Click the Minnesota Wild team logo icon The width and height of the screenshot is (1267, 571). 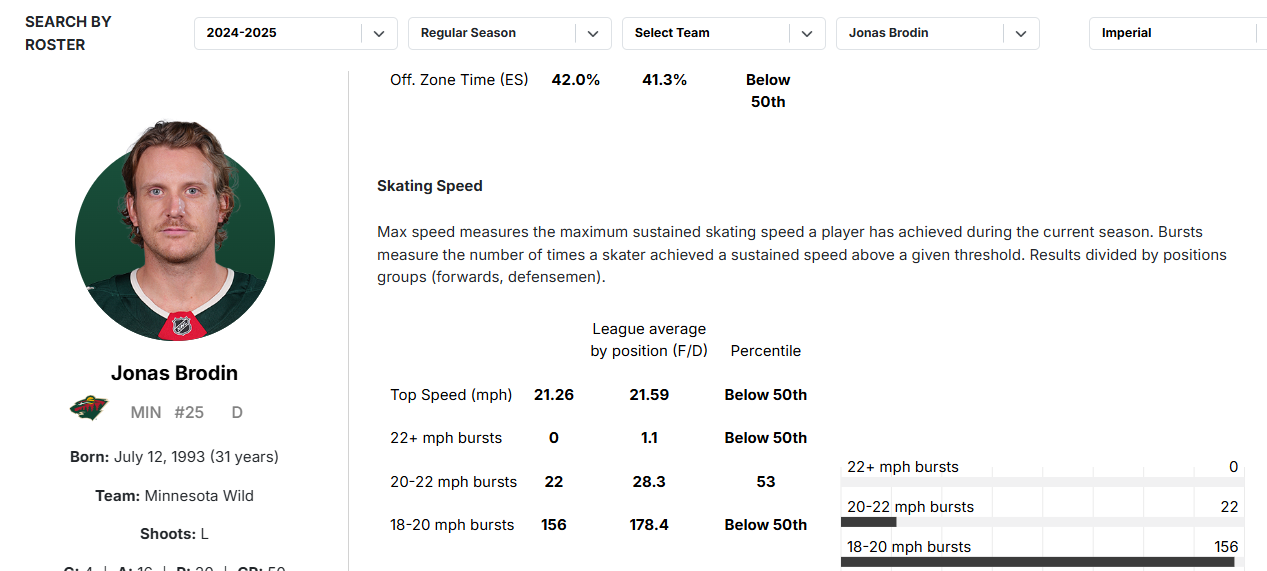tap(89, 408)
